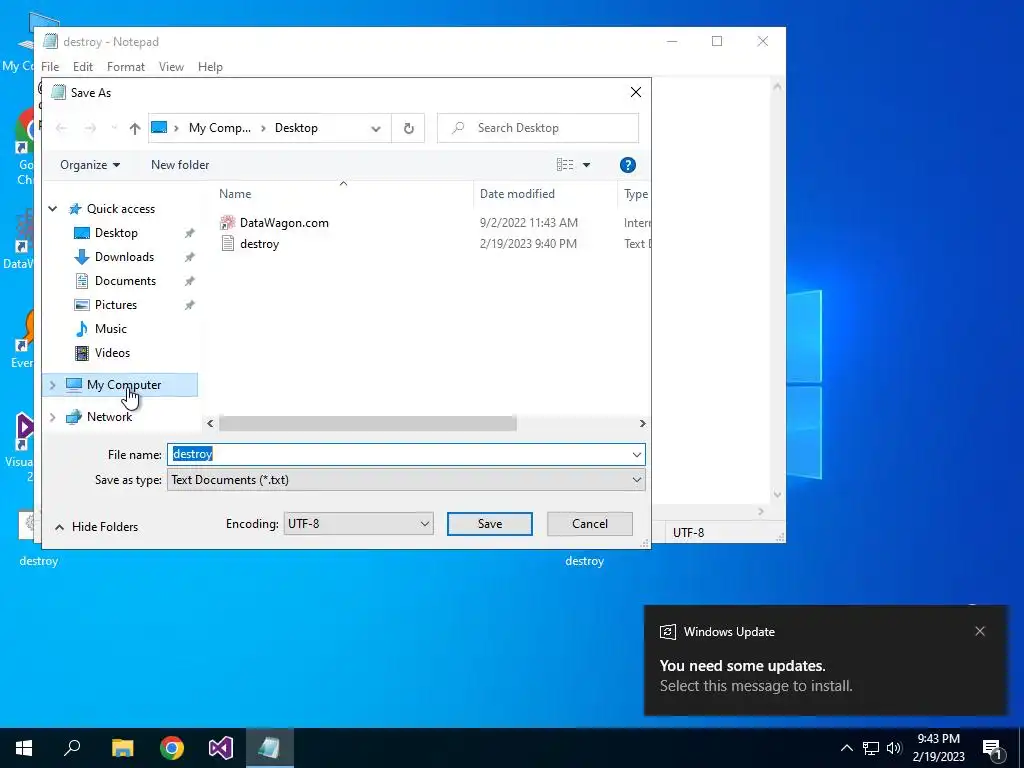Open the Save as type combo box
The image size is (1024, 768).
tap(406, 480)
